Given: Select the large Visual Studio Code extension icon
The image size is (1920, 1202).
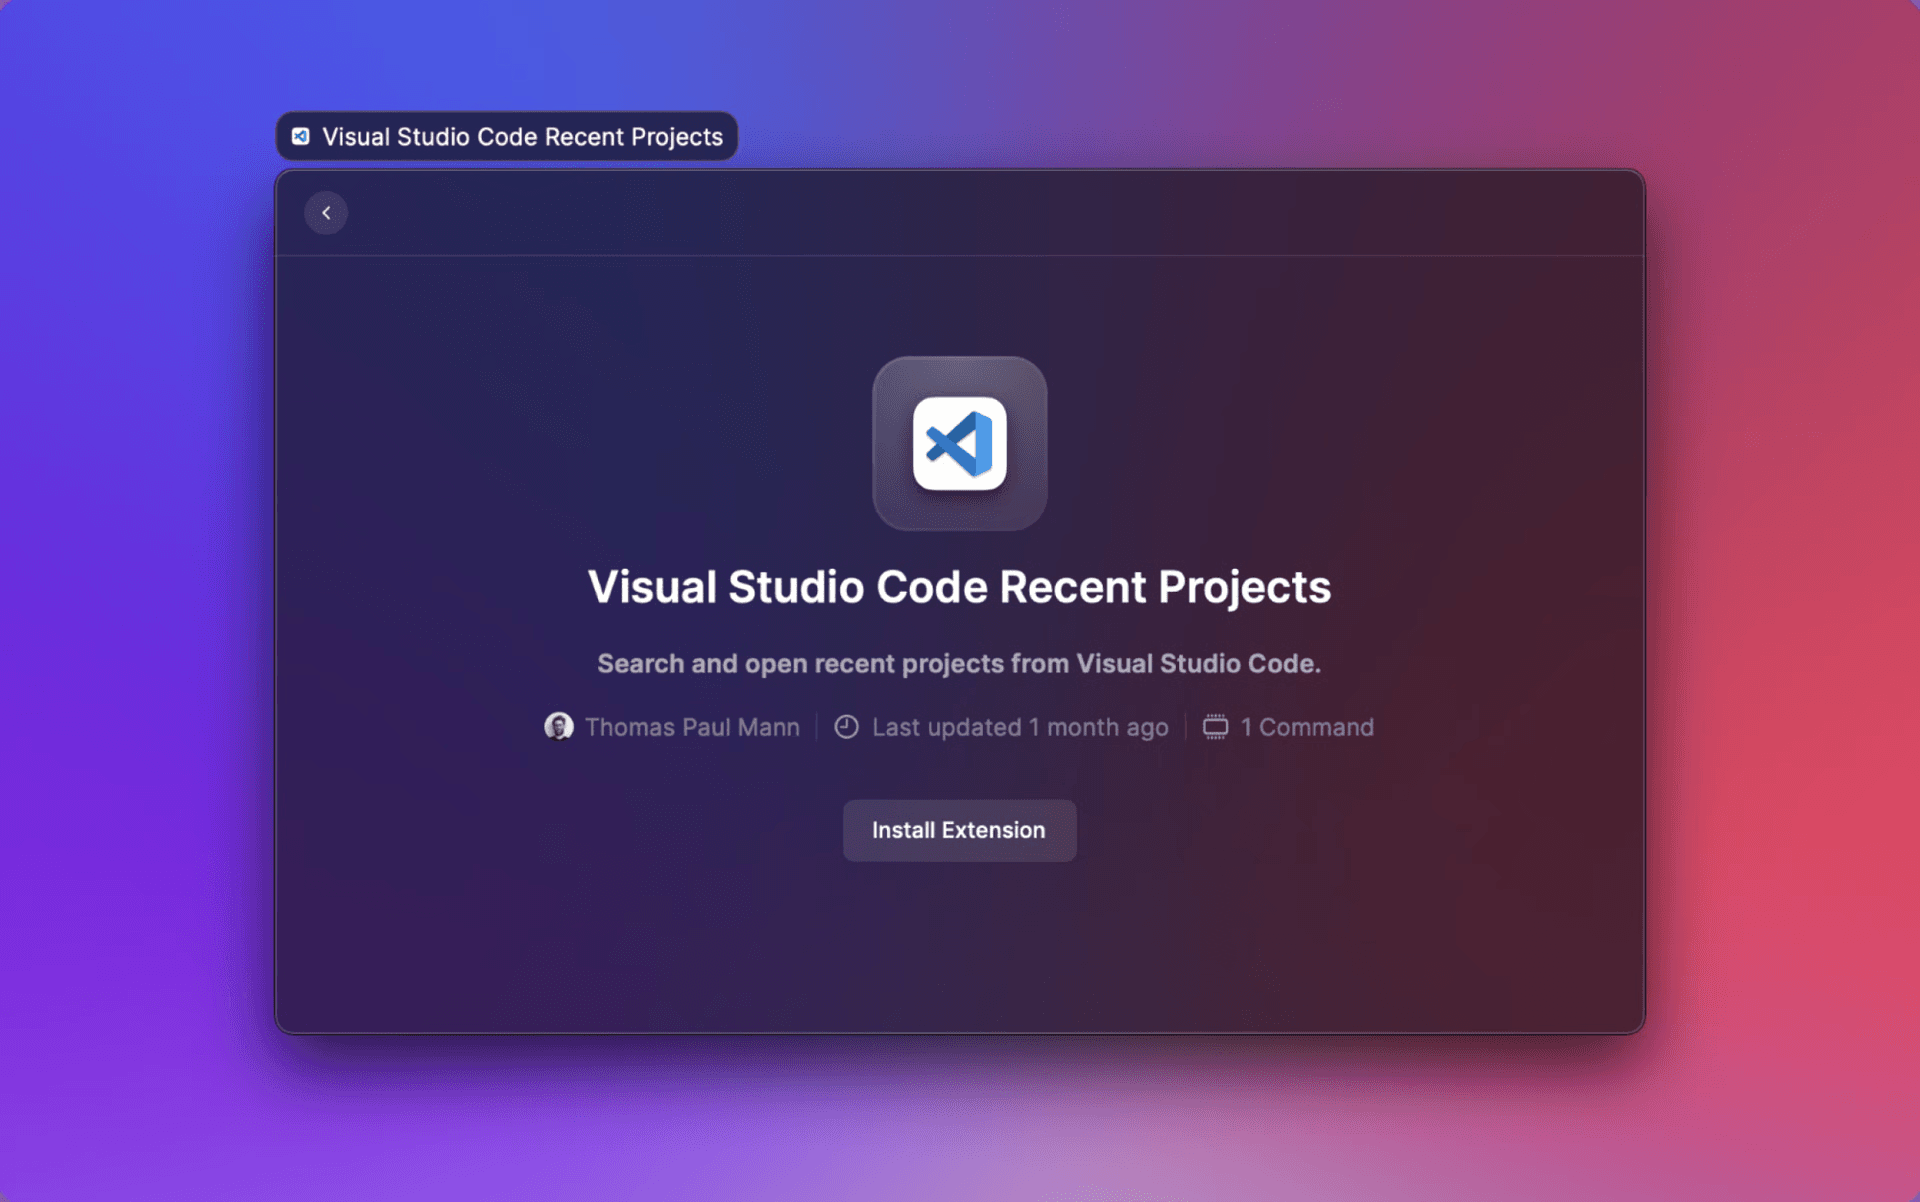Looking at the screenshot, I should click(959, 443).
